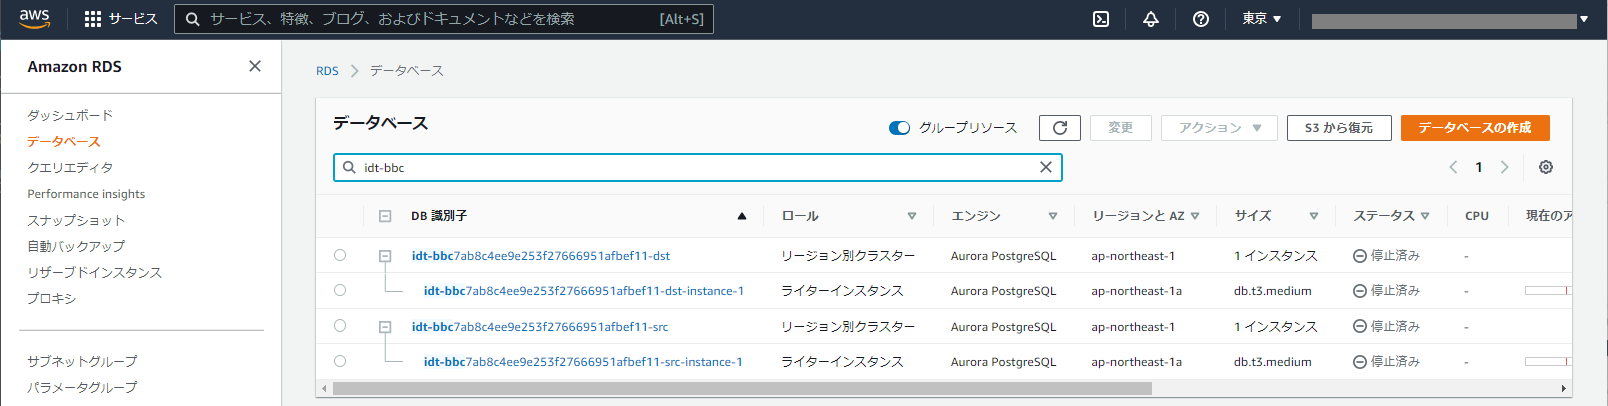Clear the idt-bbc search filter
This screenshot has width=1608, height=406.
(1046, 167)
